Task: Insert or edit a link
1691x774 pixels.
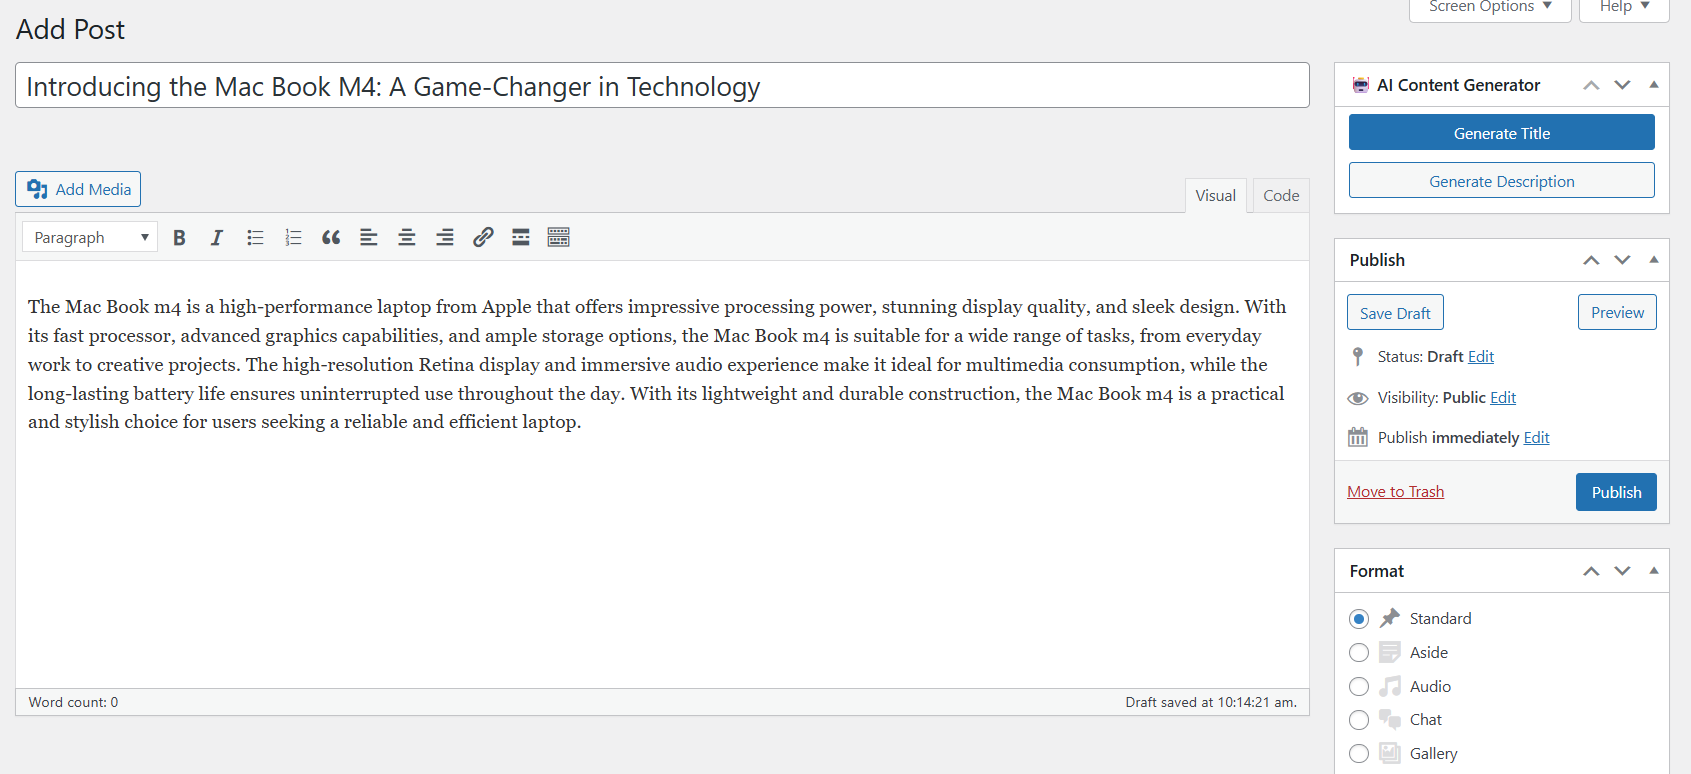Action: point(483,237)
